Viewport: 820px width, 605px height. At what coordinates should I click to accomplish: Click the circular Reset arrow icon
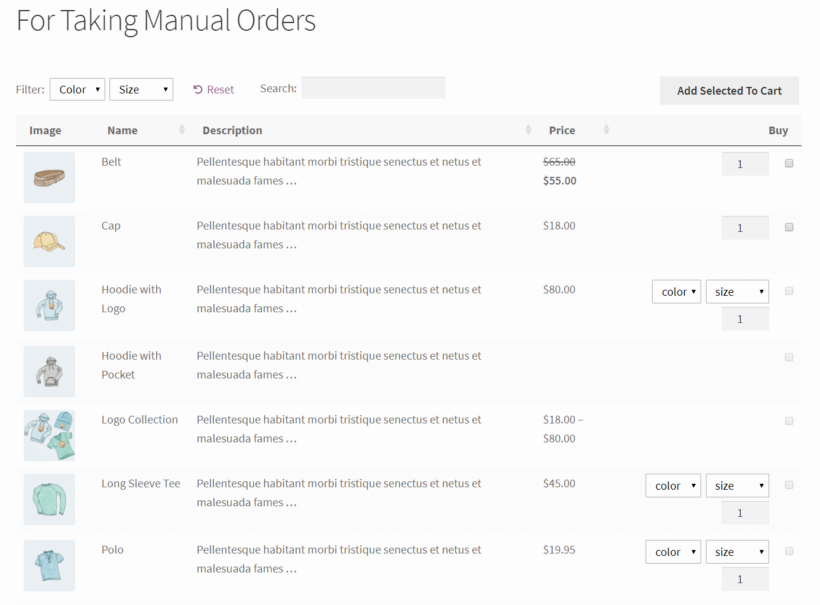(x=196, y=89)
